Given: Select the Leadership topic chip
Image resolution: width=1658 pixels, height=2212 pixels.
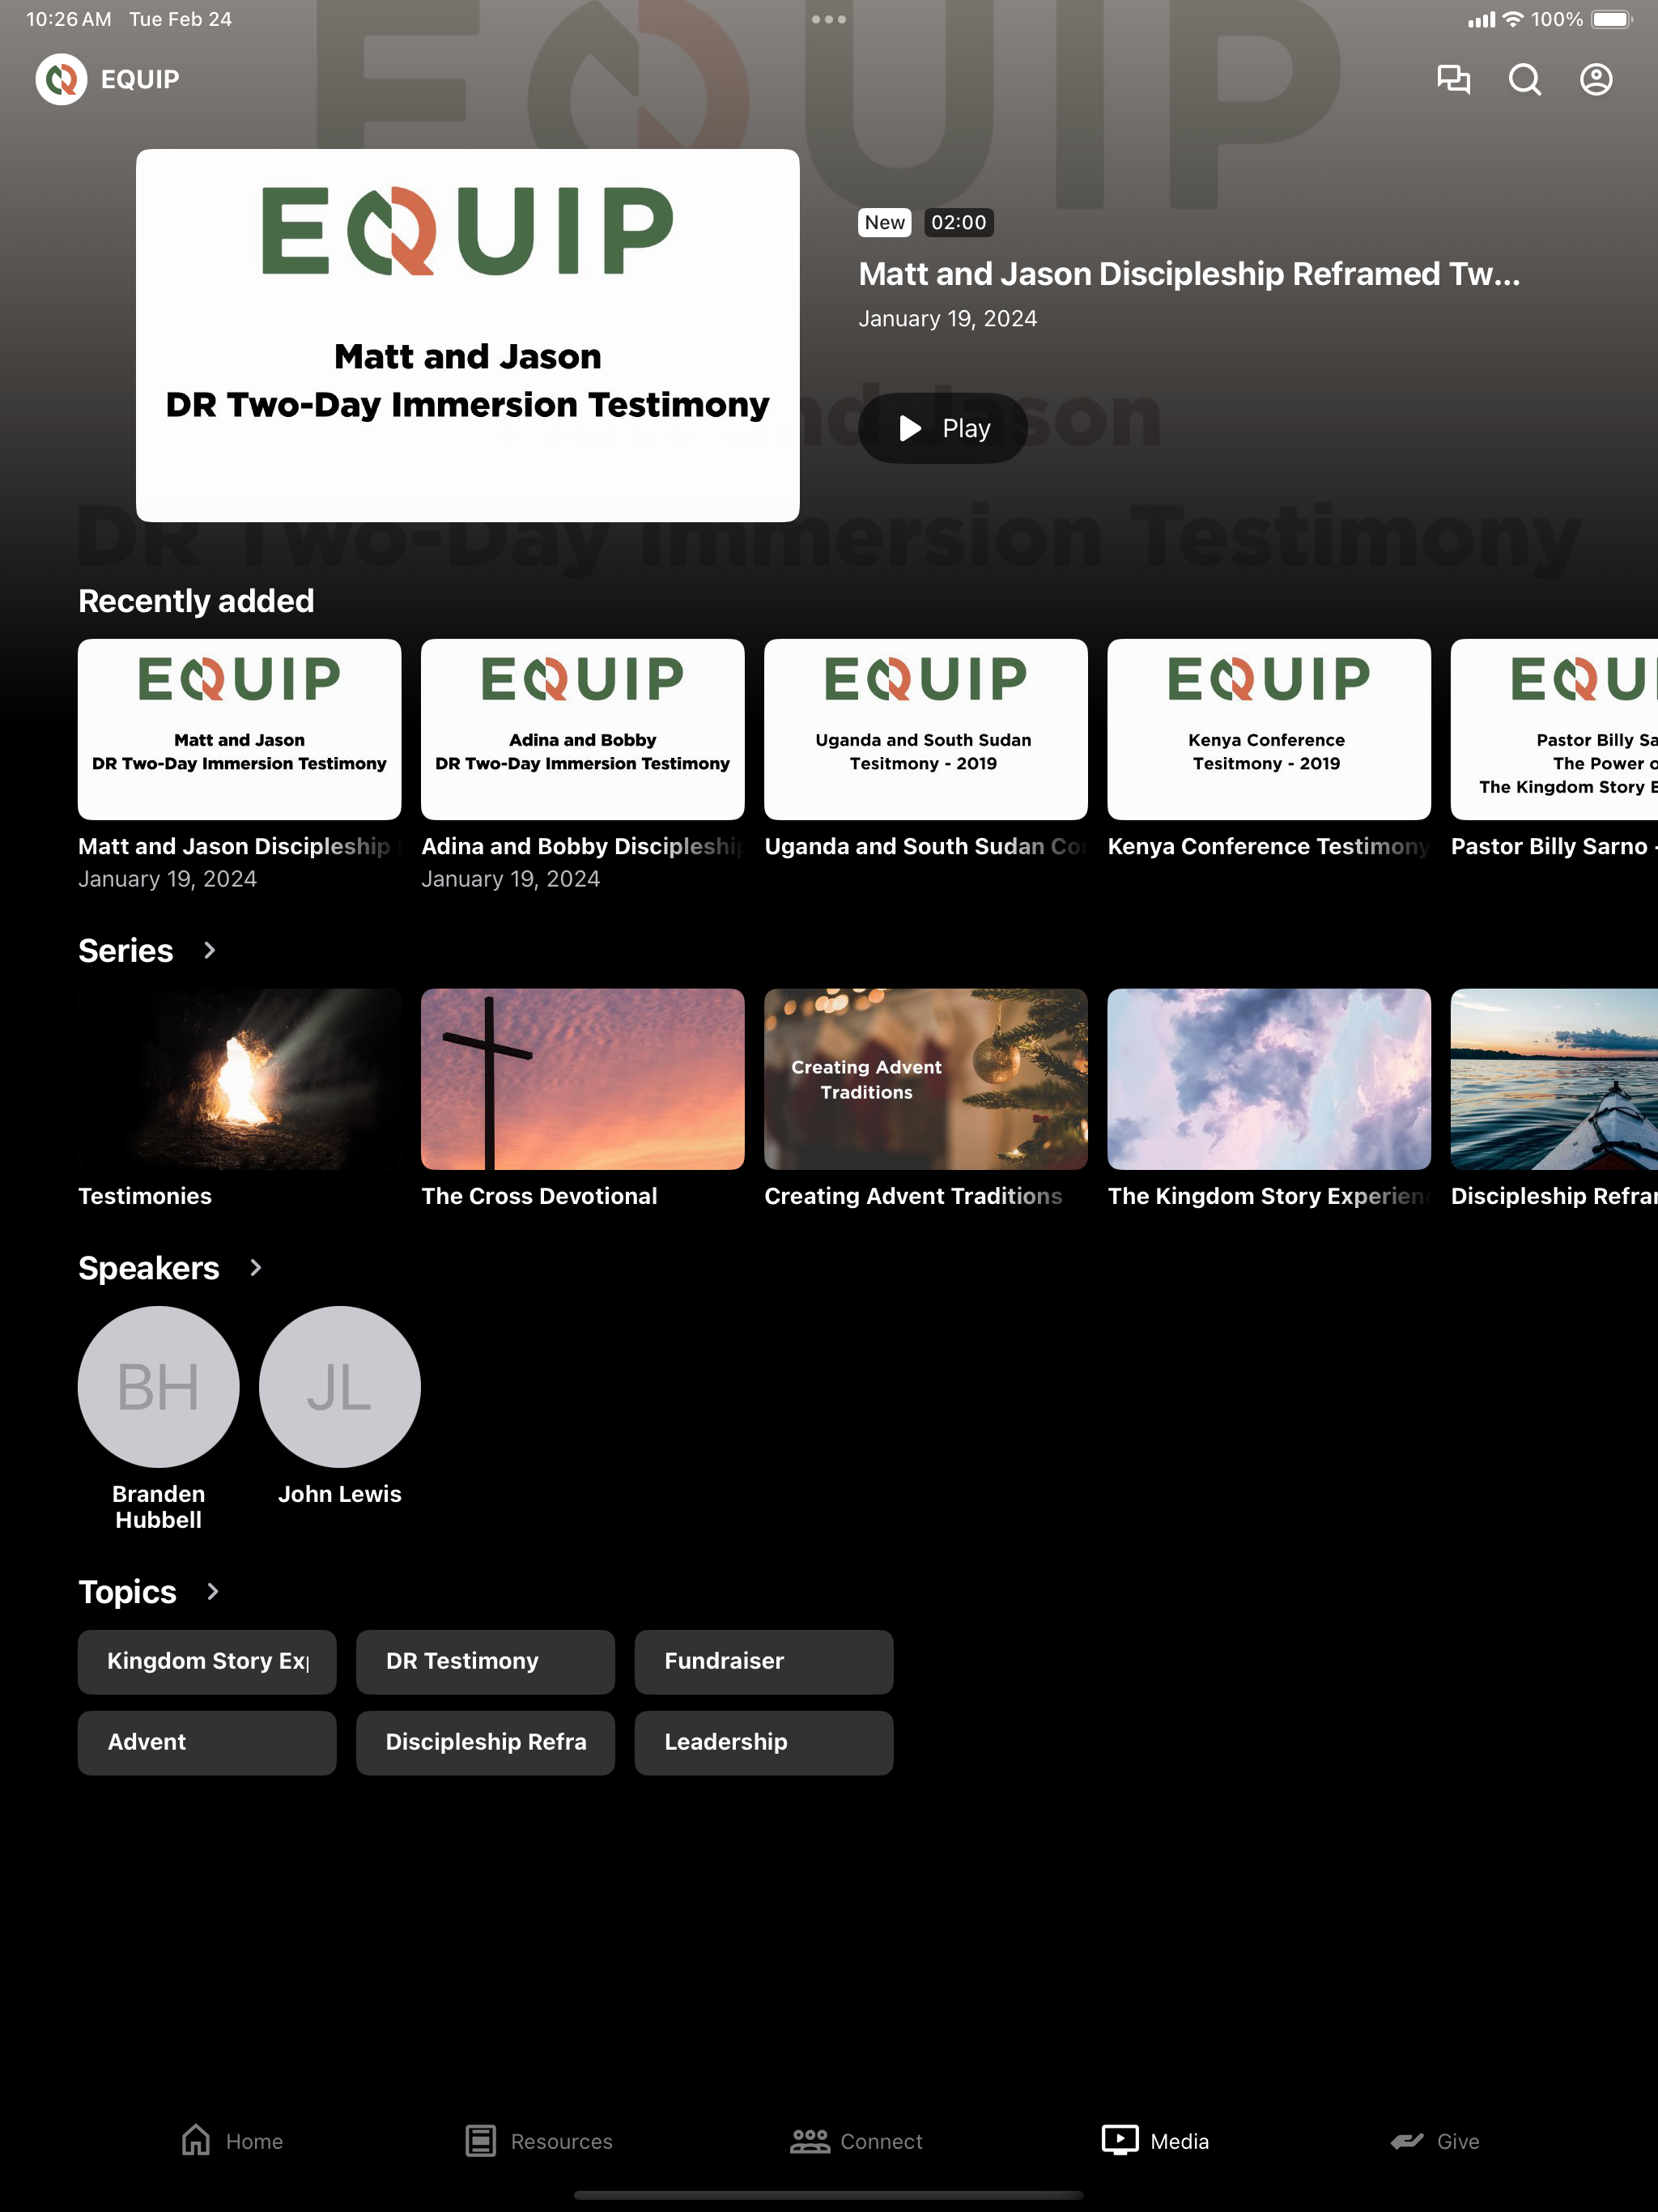Looking at the screenshot, I should click(764, 1743).
